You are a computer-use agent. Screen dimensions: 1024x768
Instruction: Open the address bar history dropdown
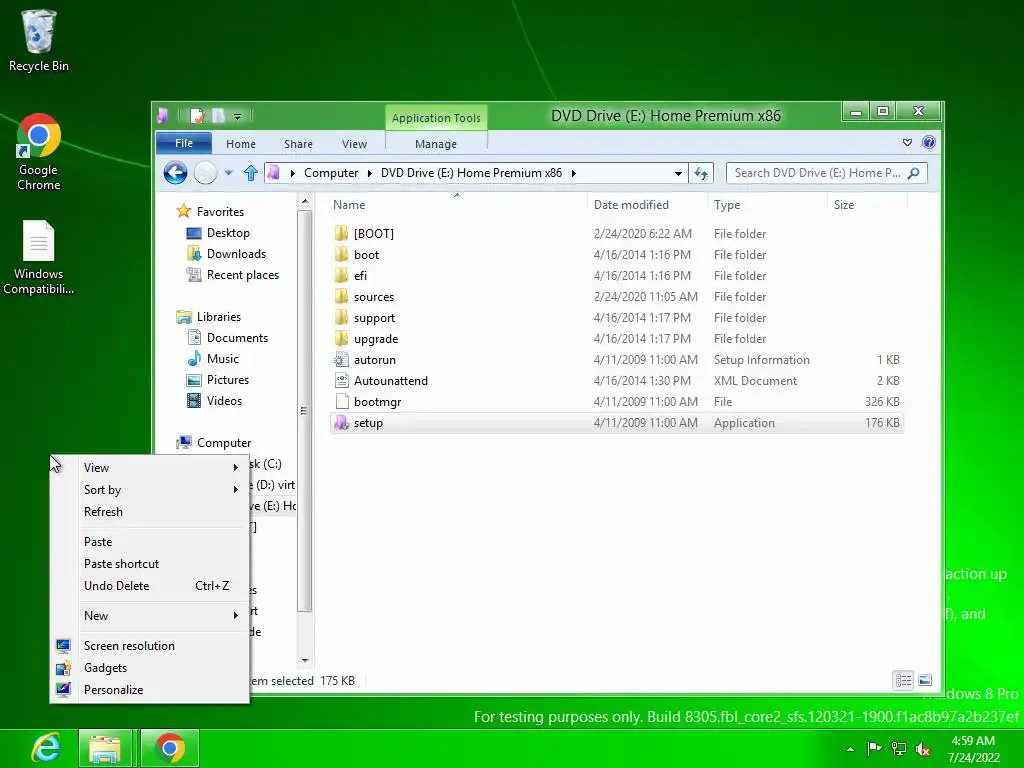(x=678, y=173)
